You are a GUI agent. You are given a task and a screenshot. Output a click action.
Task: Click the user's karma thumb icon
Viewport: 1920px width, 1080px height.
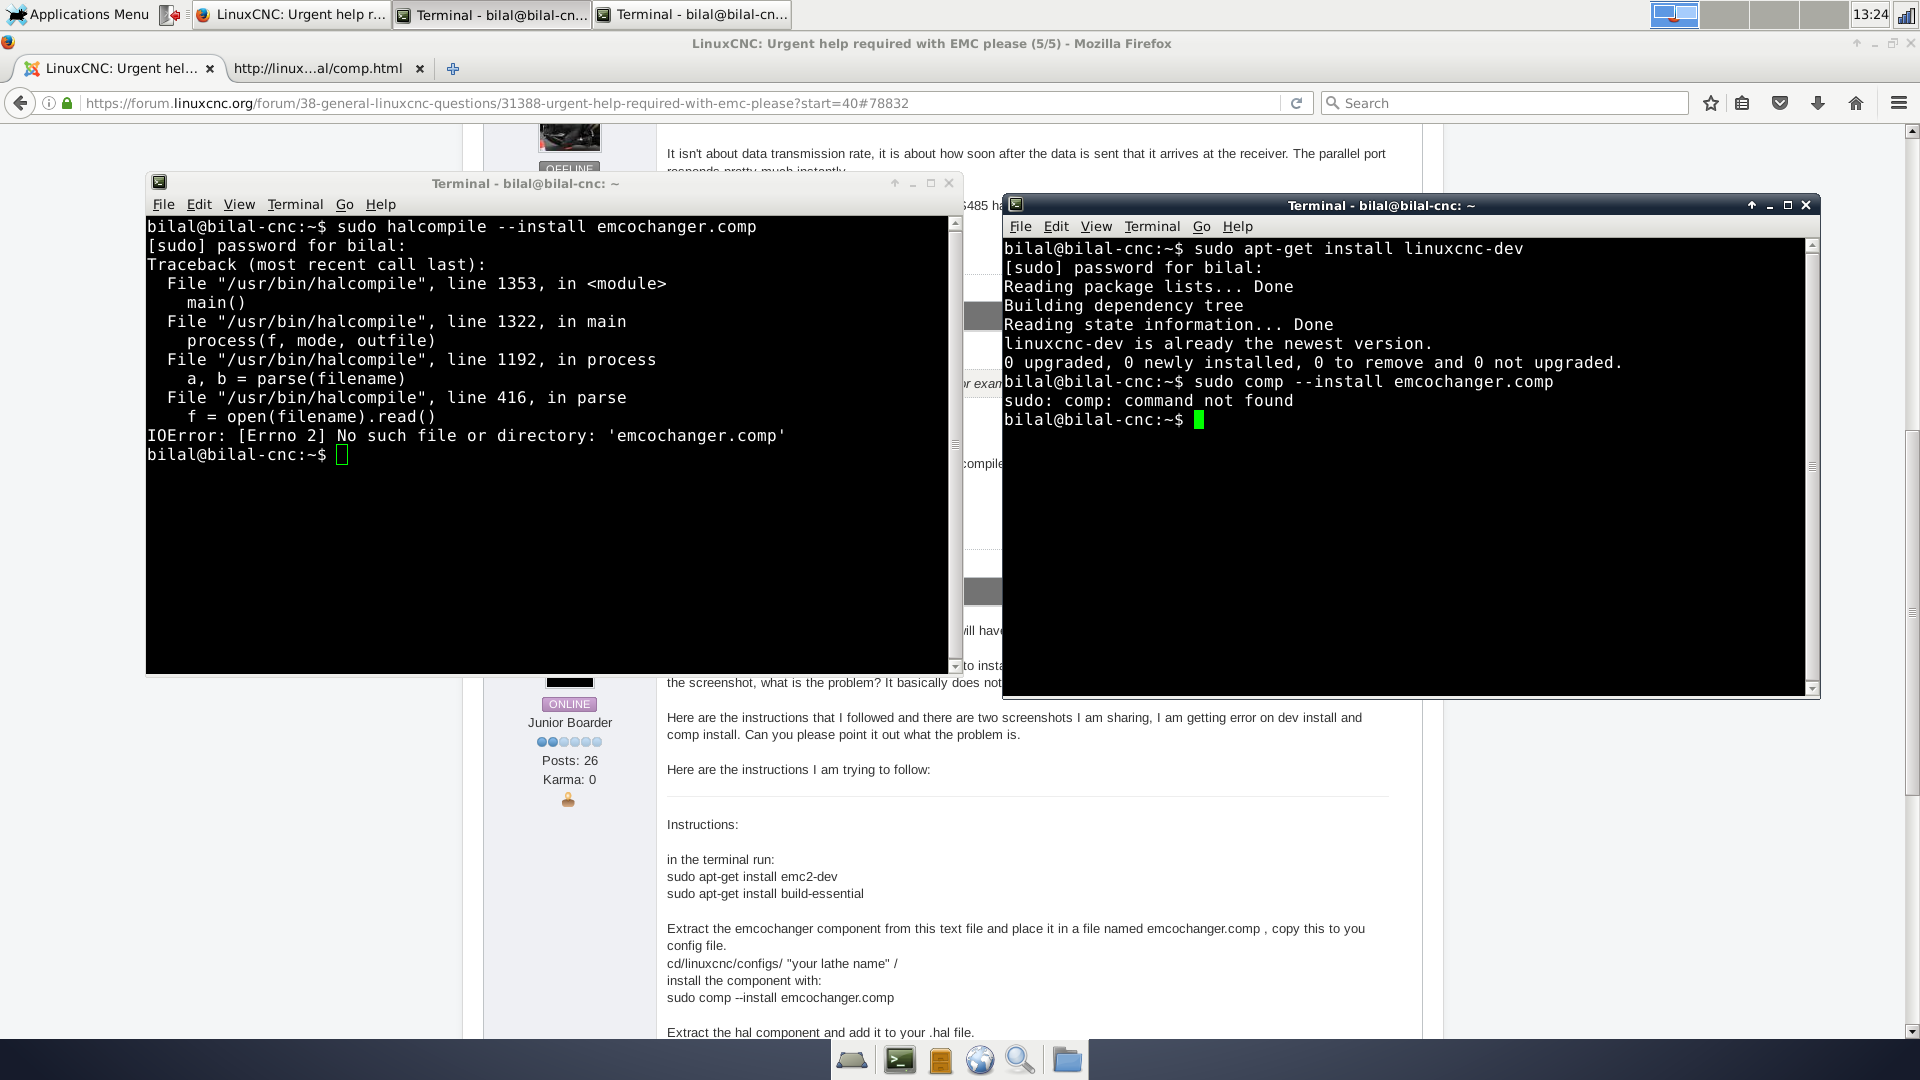tap(568, 800)
